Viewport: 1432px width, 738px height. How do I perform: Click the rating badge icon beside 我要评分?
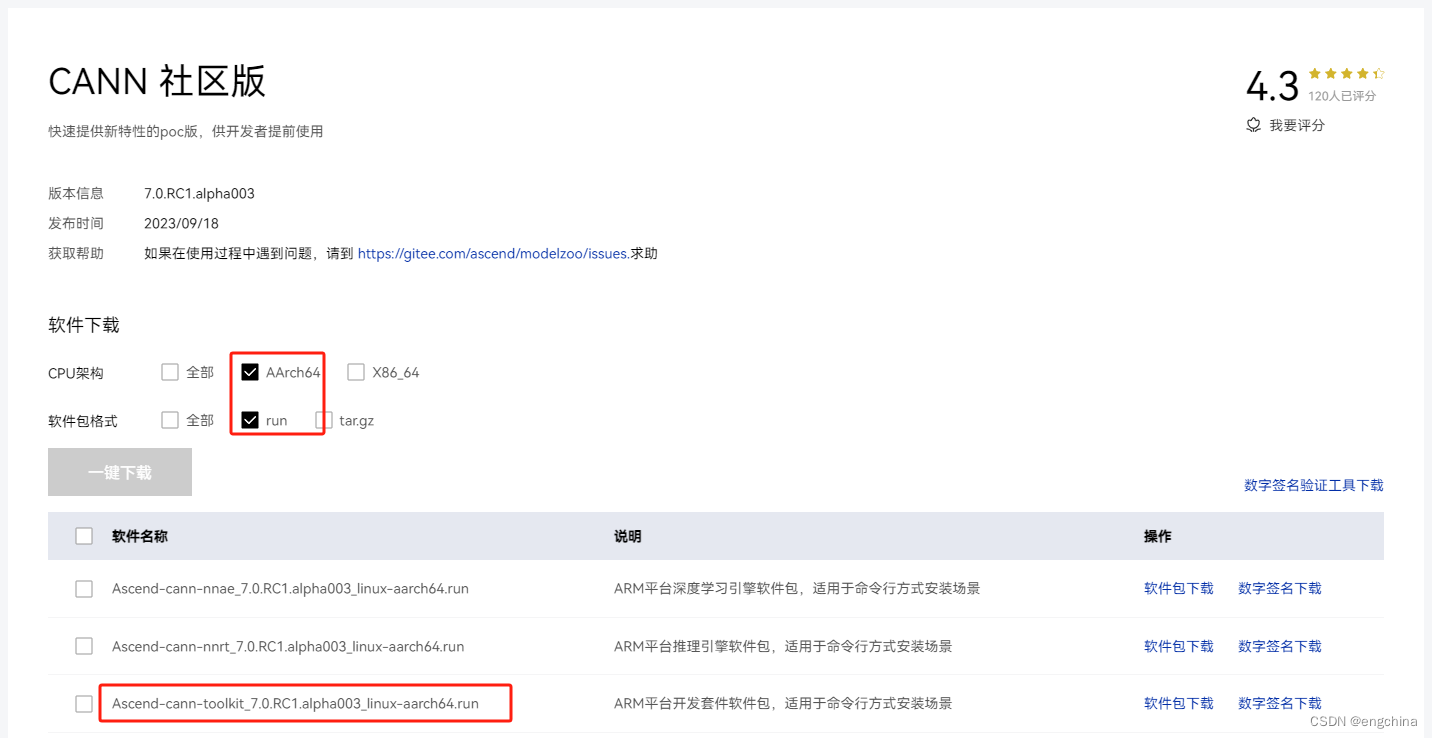point(1254,125)
